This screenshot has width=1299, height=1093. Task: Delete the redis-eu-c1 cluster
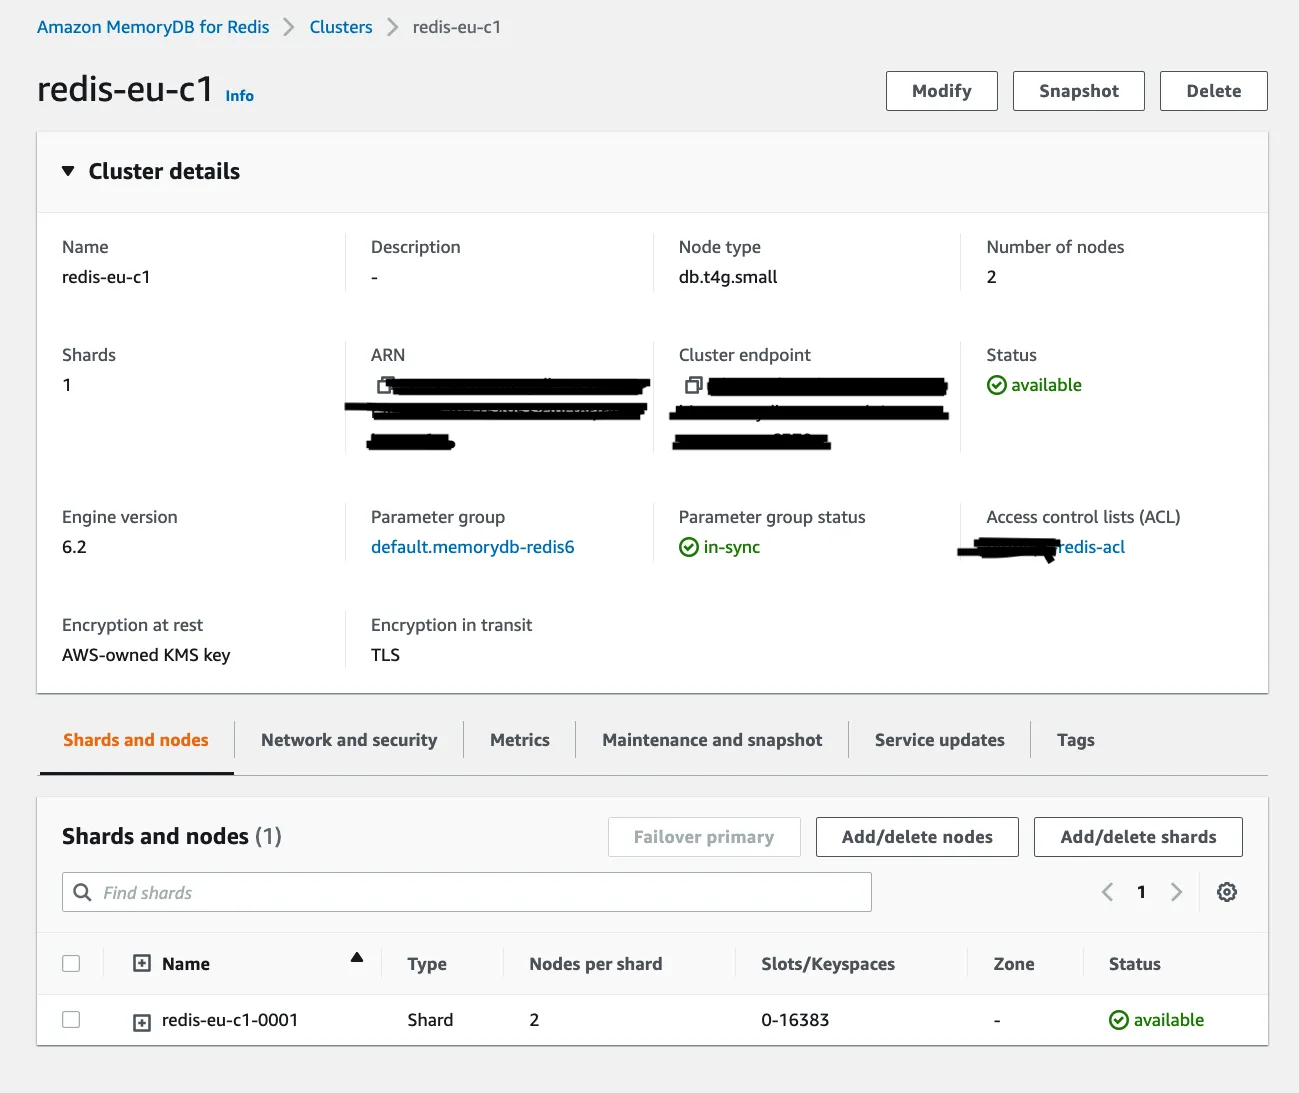click(x=1214, y=91)
